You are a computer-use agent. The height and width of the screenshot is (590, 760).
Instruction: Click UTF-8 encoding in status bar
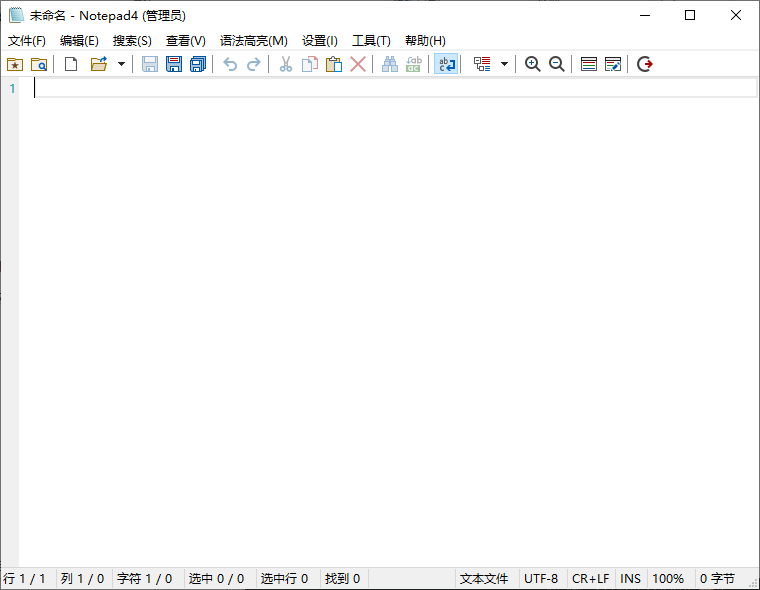[541, 579]
